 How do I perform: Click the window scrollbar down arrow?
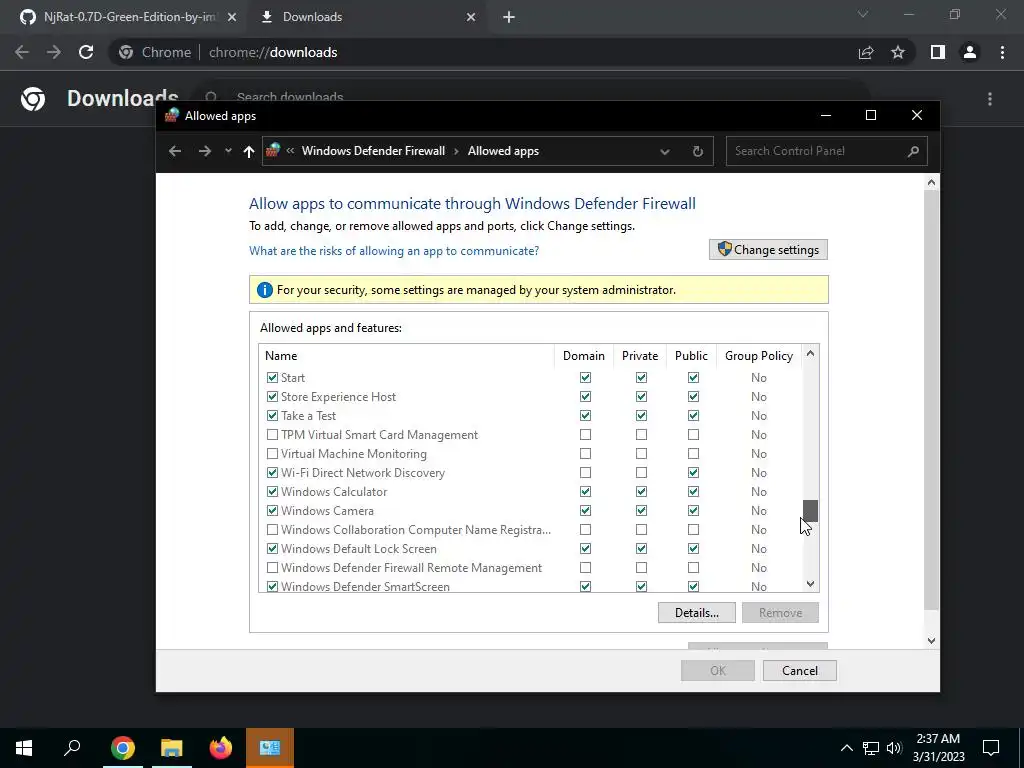[932, 641]
